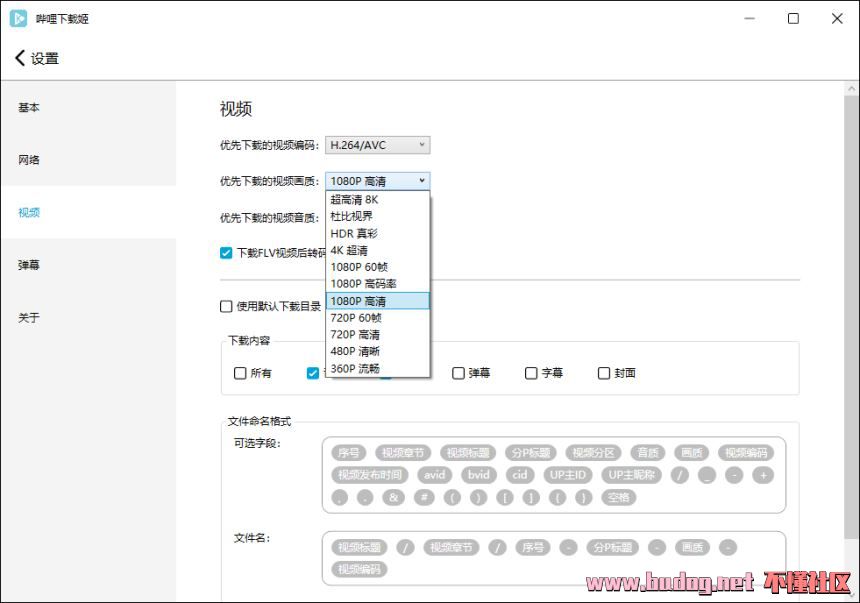The image size is (860, 603).
Task: Toggle the 下载FLV视频后转码 checkbox
Action: click(x=226, y=253)
